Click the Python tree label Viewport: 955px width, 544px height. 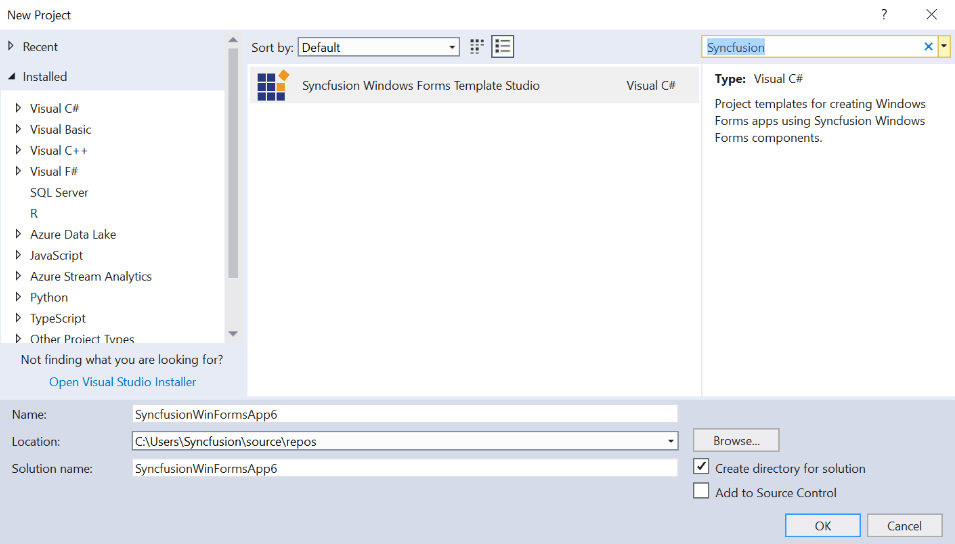click(49, 297)
